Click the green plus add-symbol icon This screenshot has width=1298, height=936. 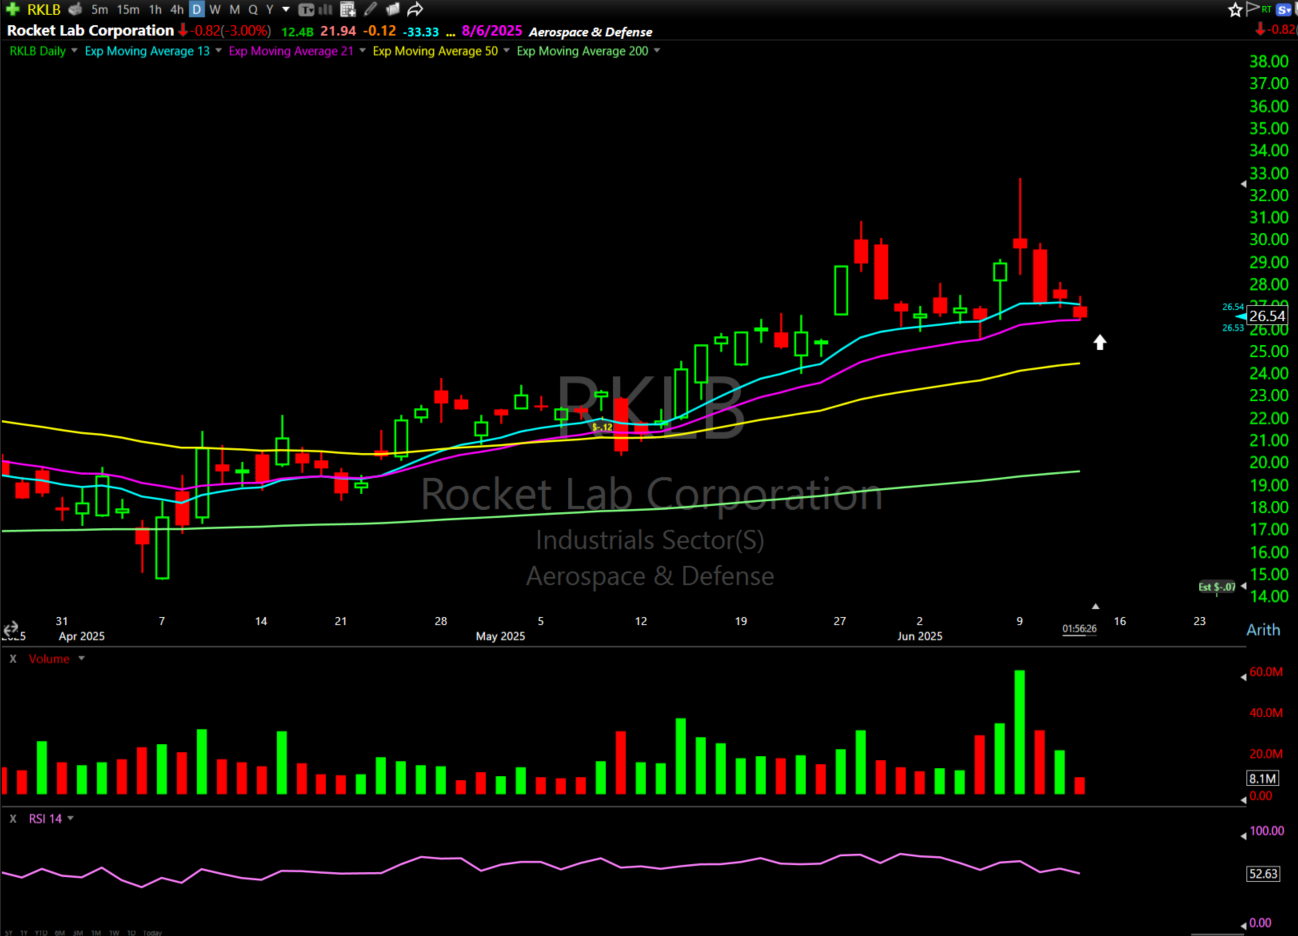[x=12, y=9]
